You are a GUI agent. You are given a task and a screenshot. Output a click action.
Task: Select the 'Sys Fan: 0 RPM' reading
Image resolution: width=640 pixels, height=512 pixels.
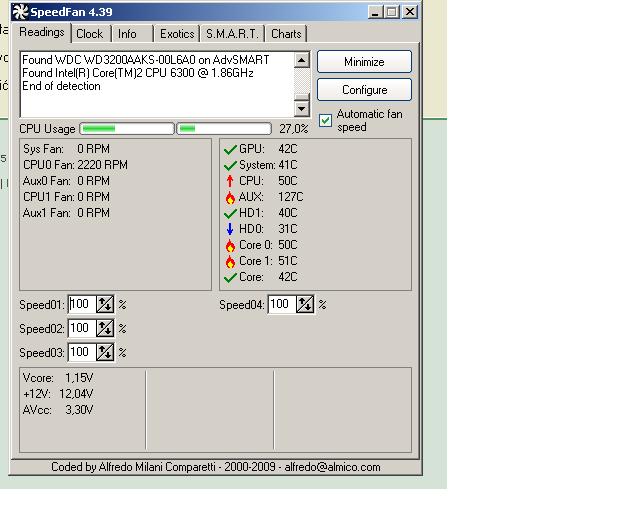(x=67, y=149)
